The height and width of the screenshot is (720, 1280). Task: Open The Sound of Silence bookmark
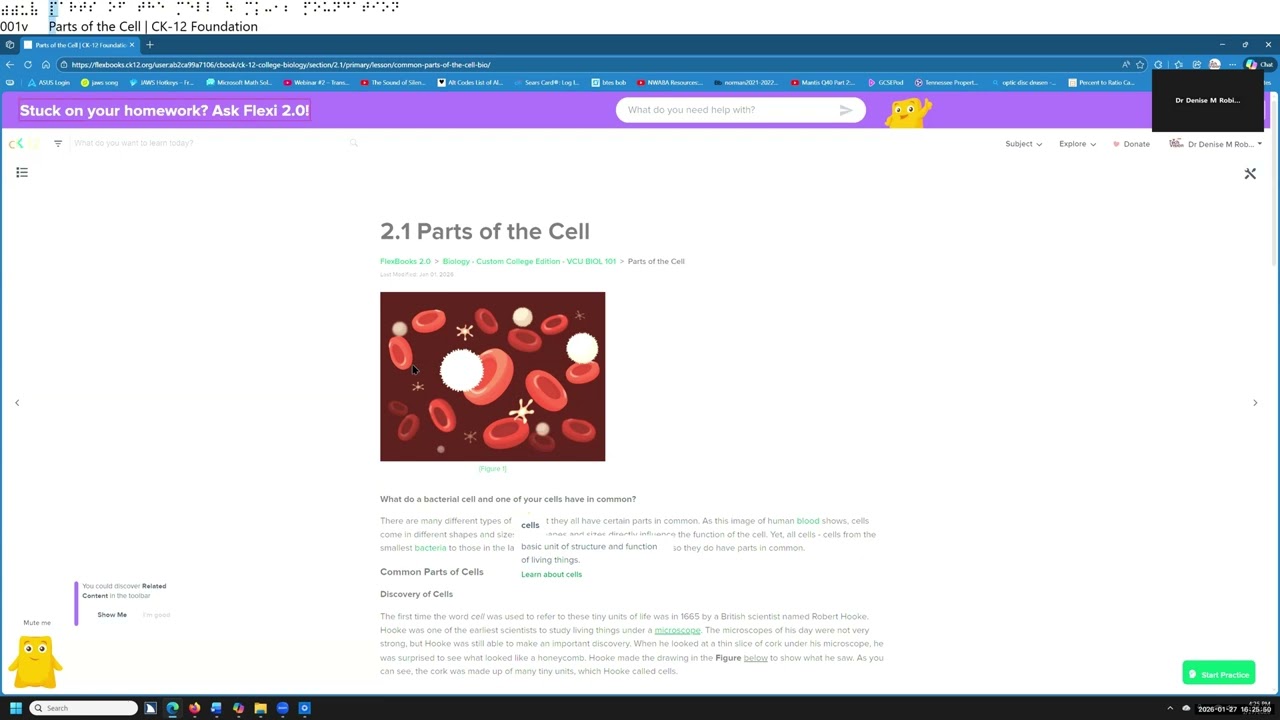[x=394, y=82]
